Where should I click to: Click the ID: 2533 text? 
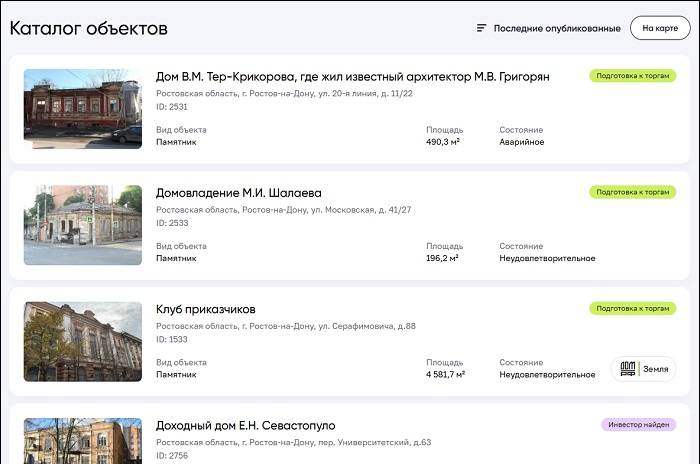(172, 223)
